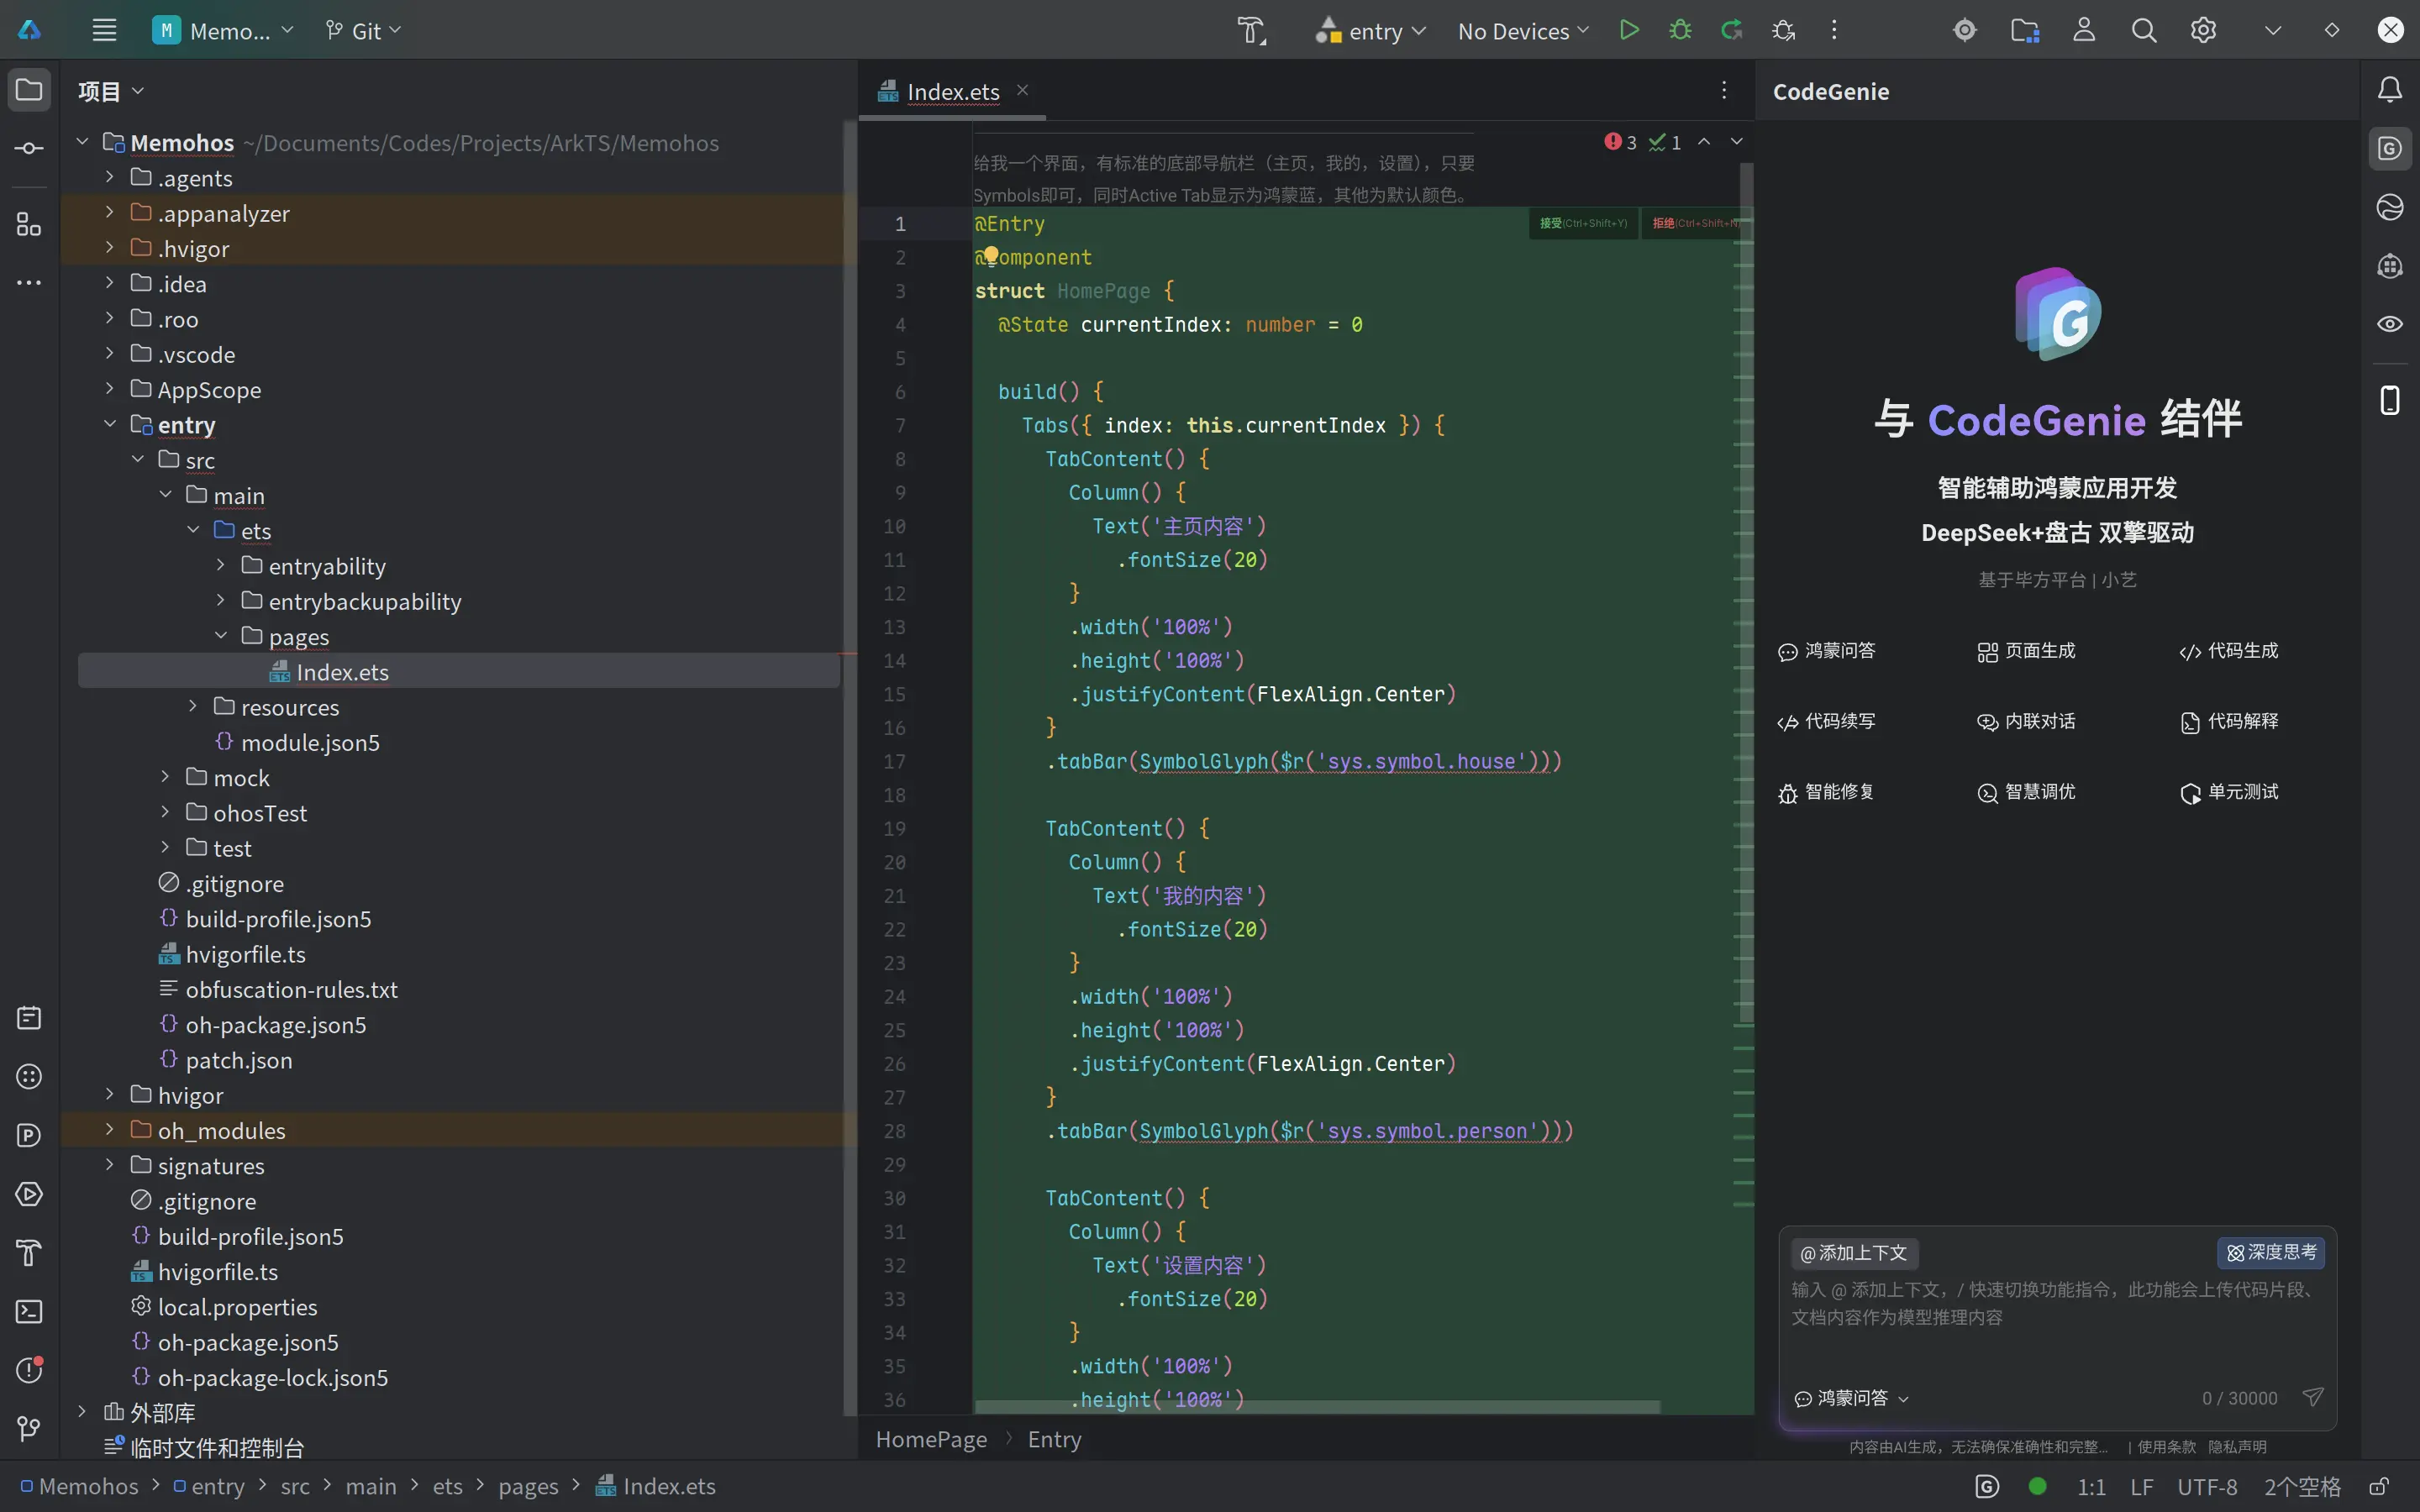The width and height of the screenshot is (2420, 1512).
Task: Open Notifications bell in right sidebar
Action: point(2390,90)
